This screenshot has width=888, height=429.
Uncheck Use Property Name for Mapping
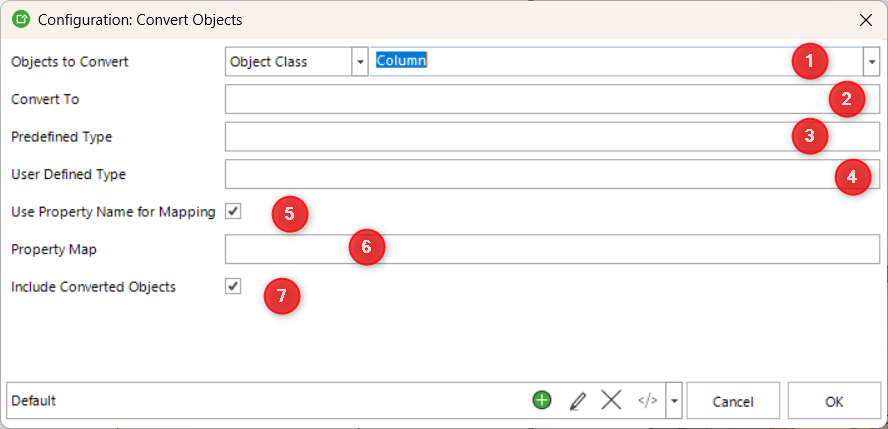(233, 211)
